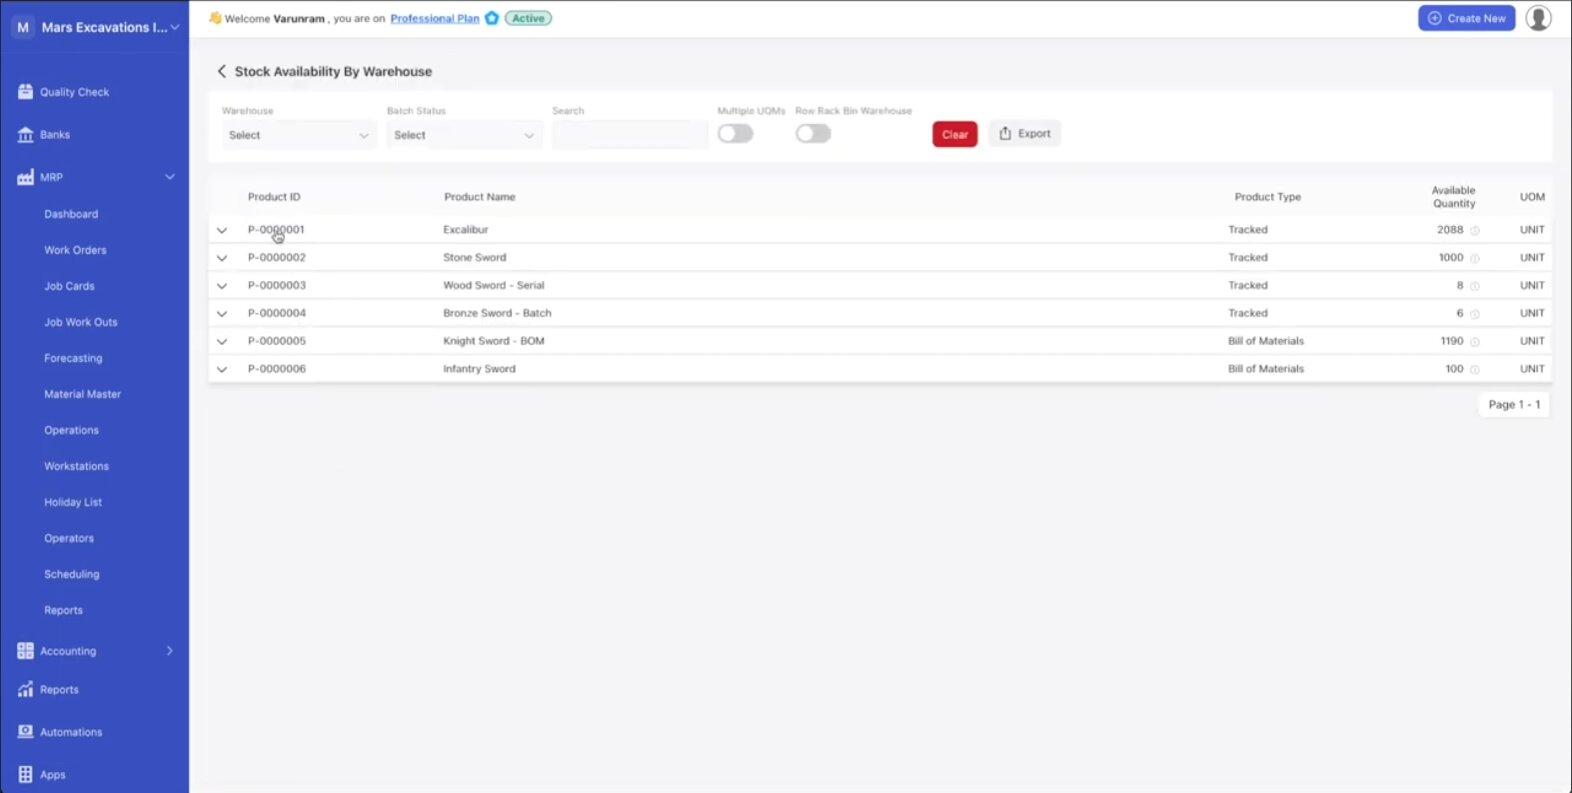Open the Warehouse select dropdown

coord(298,135)
